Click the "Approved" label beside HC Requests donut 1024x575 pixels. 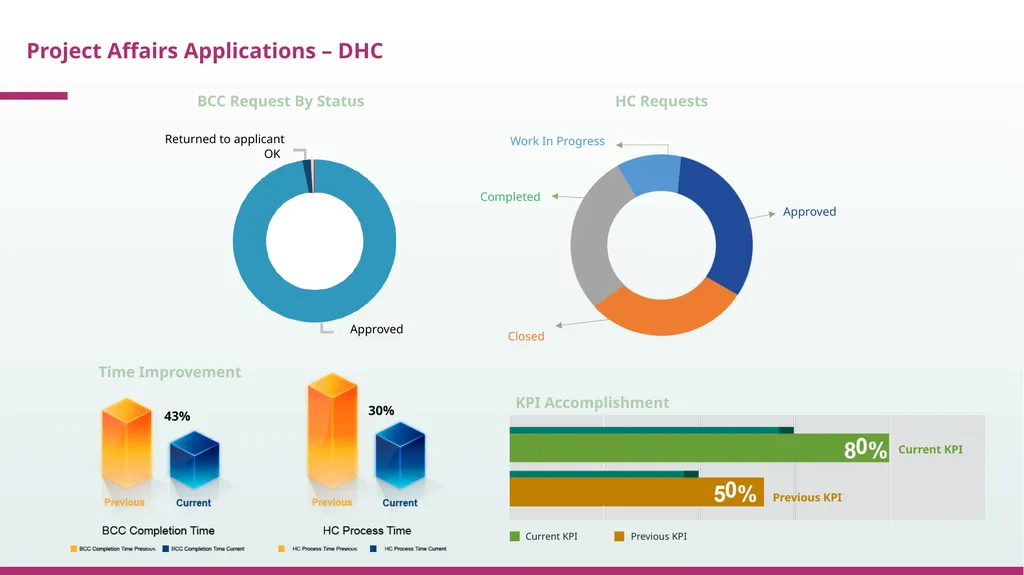809,212
